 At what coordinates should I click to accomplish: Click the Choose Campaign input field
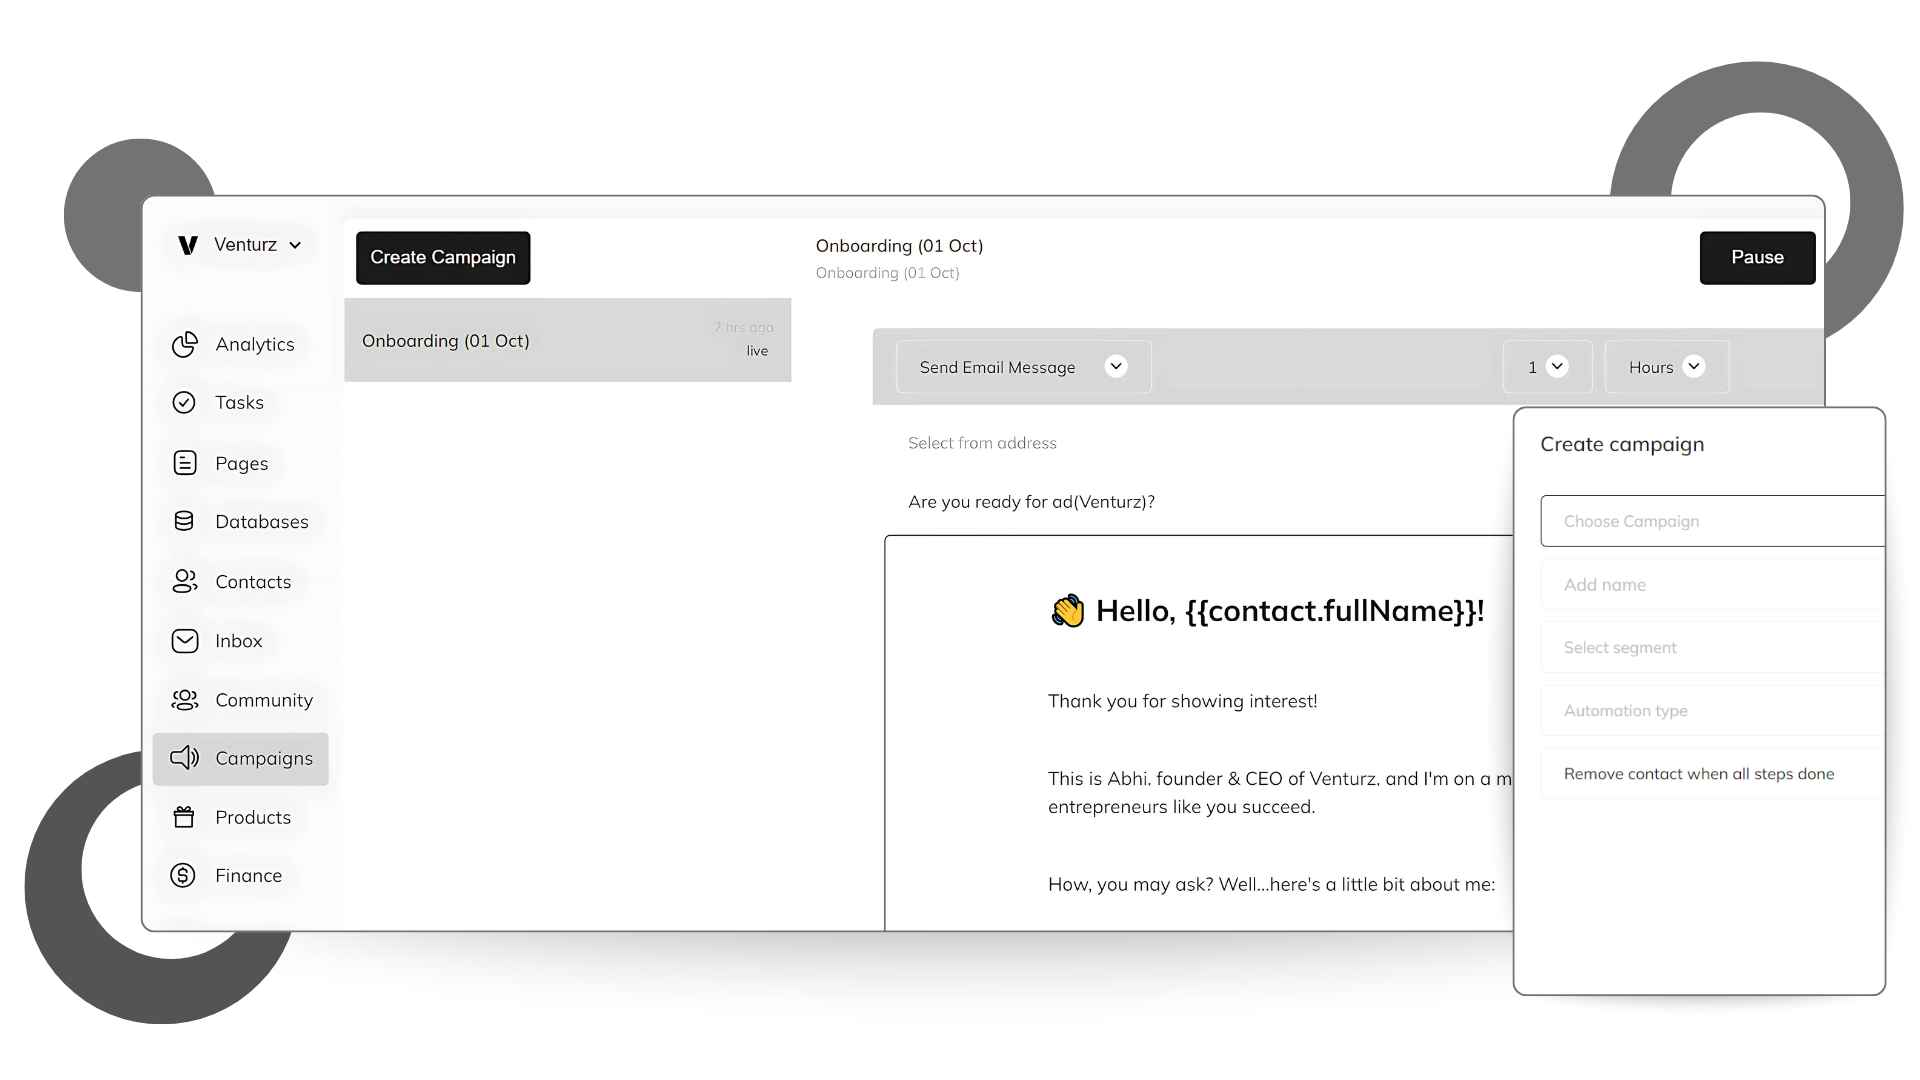pyautogui.click(x=1710, y=521)
